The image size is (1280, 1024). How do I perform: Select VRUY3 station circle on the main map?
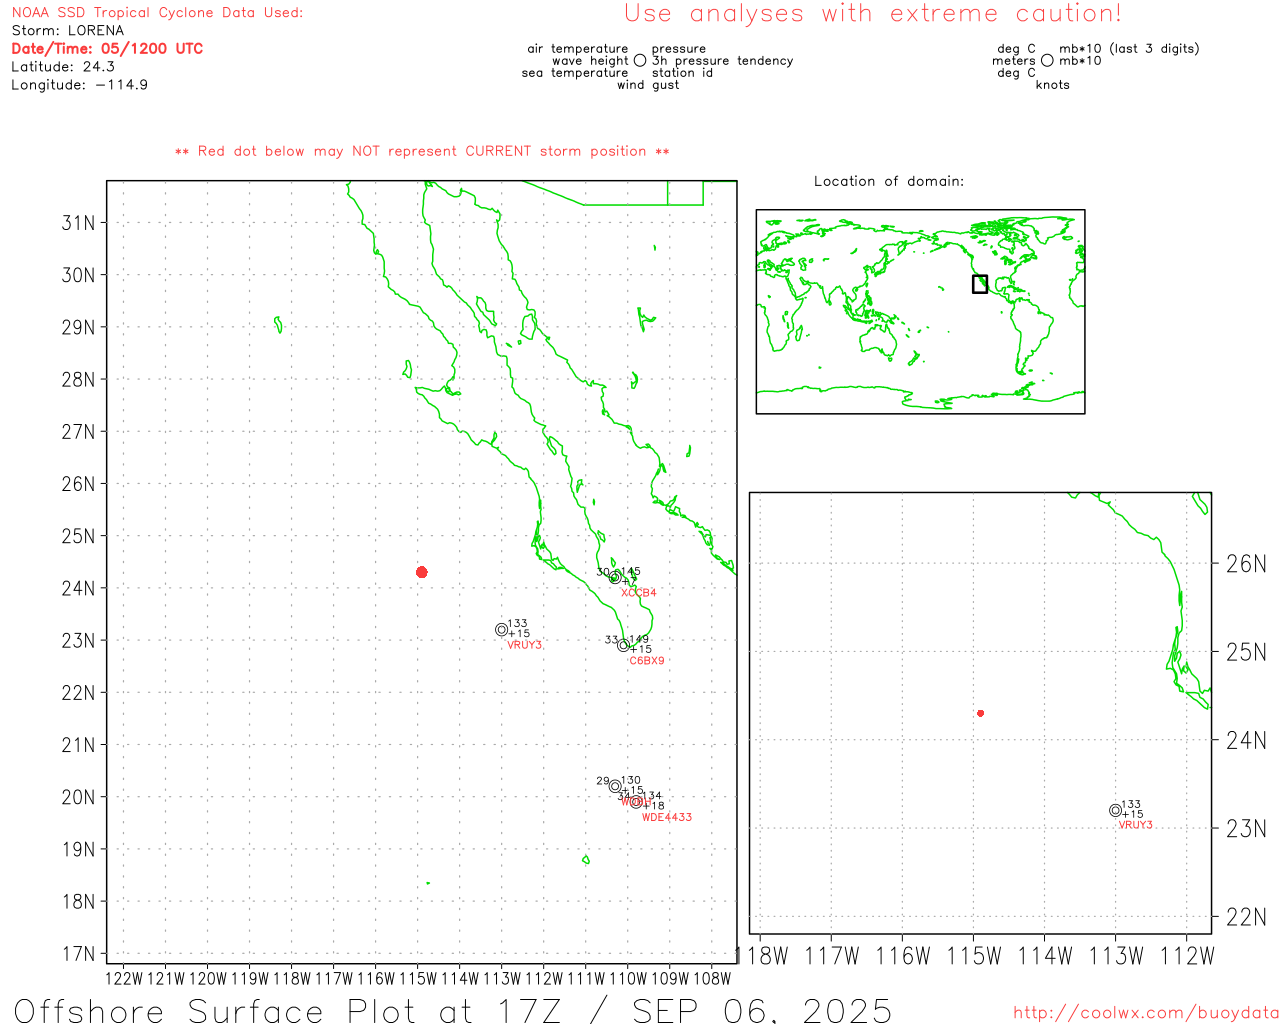(x=502, y=630)
